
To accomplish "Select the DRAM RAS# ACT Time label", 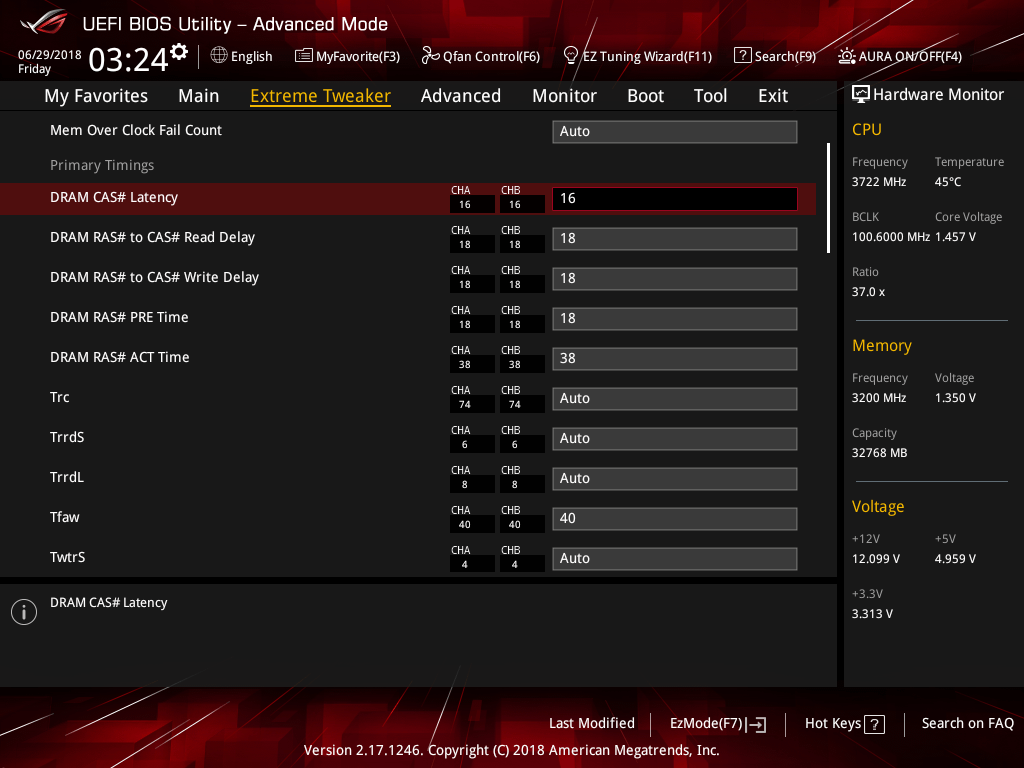I will point(120,357).
